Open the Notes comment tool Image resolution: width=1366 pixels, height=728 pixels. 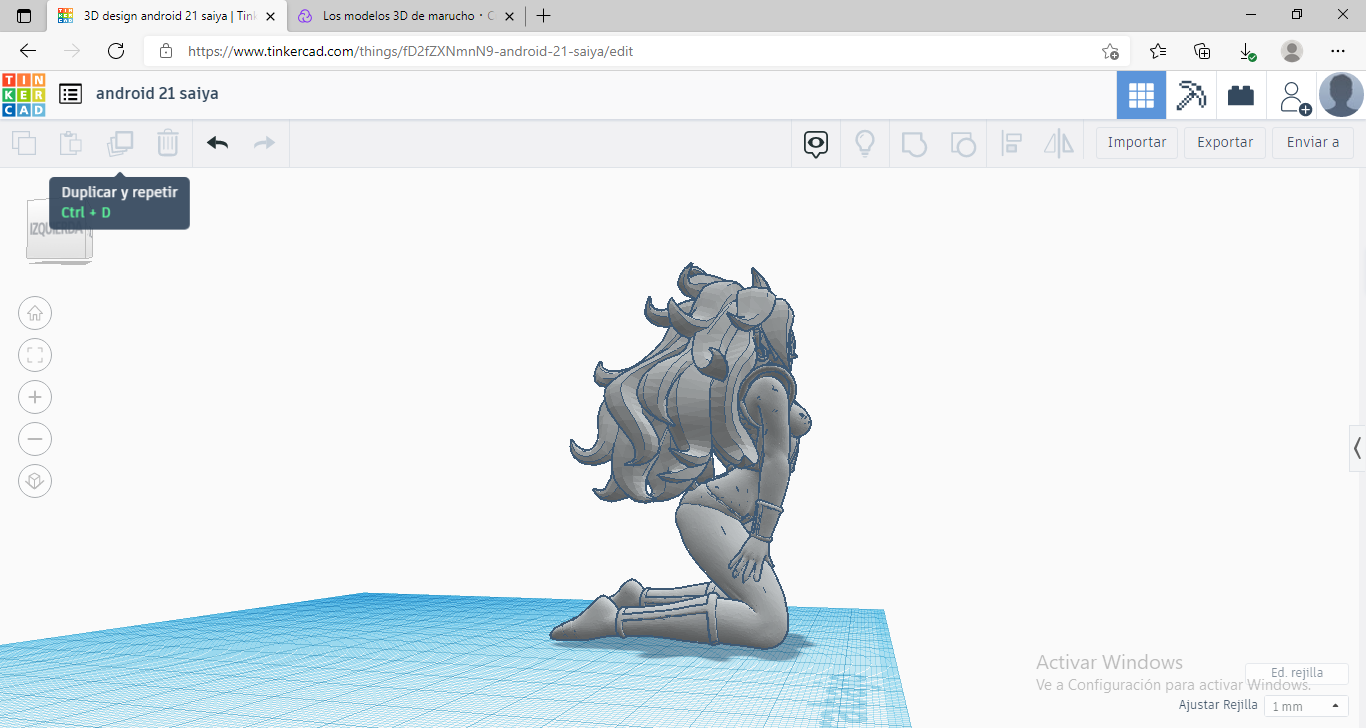(815, 143)
